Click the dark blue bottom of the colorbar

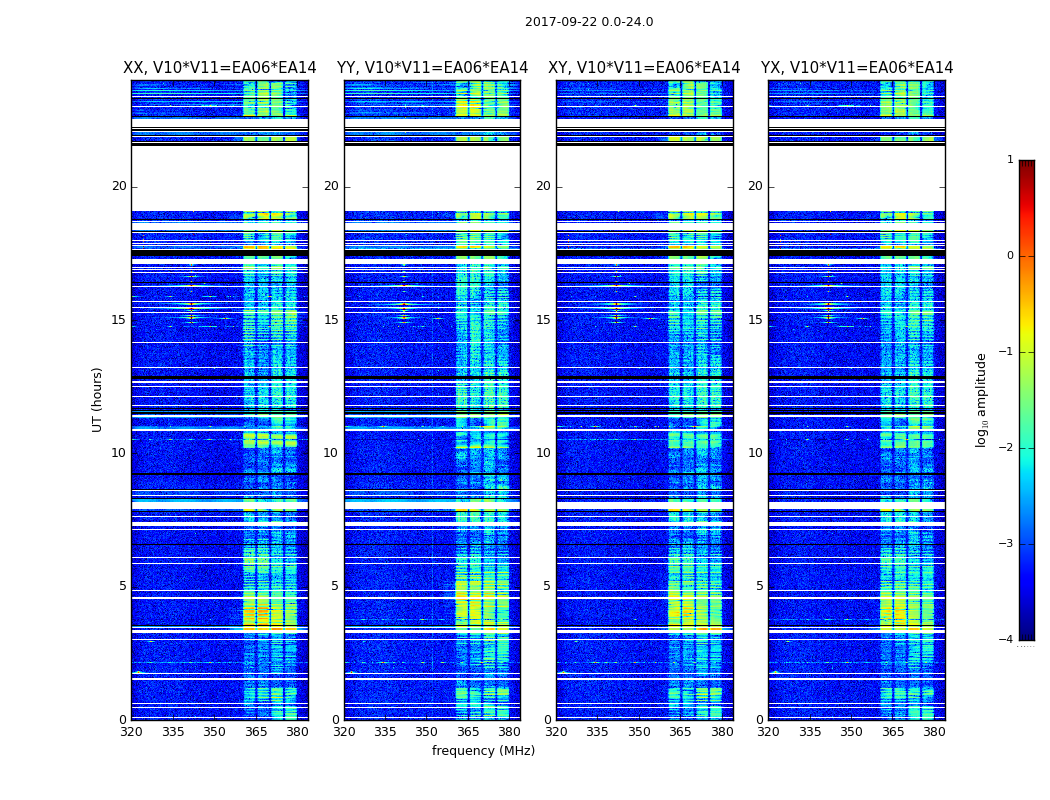[1026, 632]
